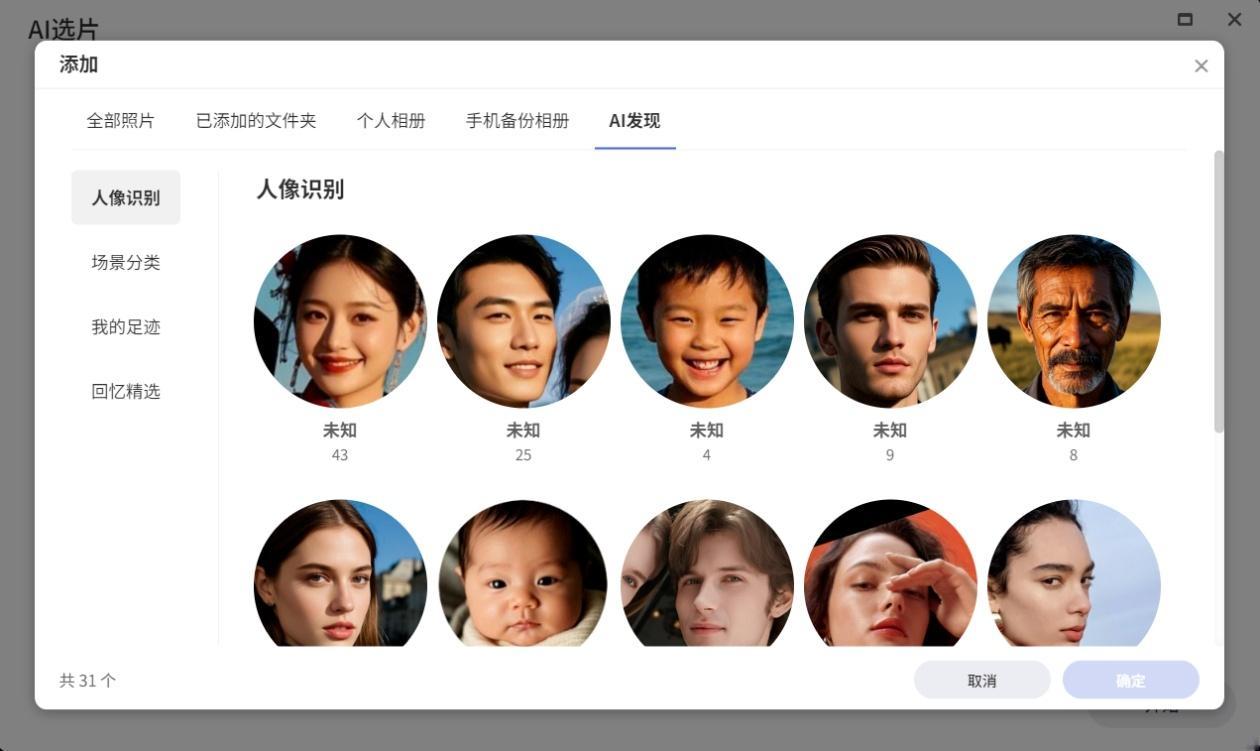Select the man portrait with 25 photos
1260x751 pixels.
(x=524, y=321)
